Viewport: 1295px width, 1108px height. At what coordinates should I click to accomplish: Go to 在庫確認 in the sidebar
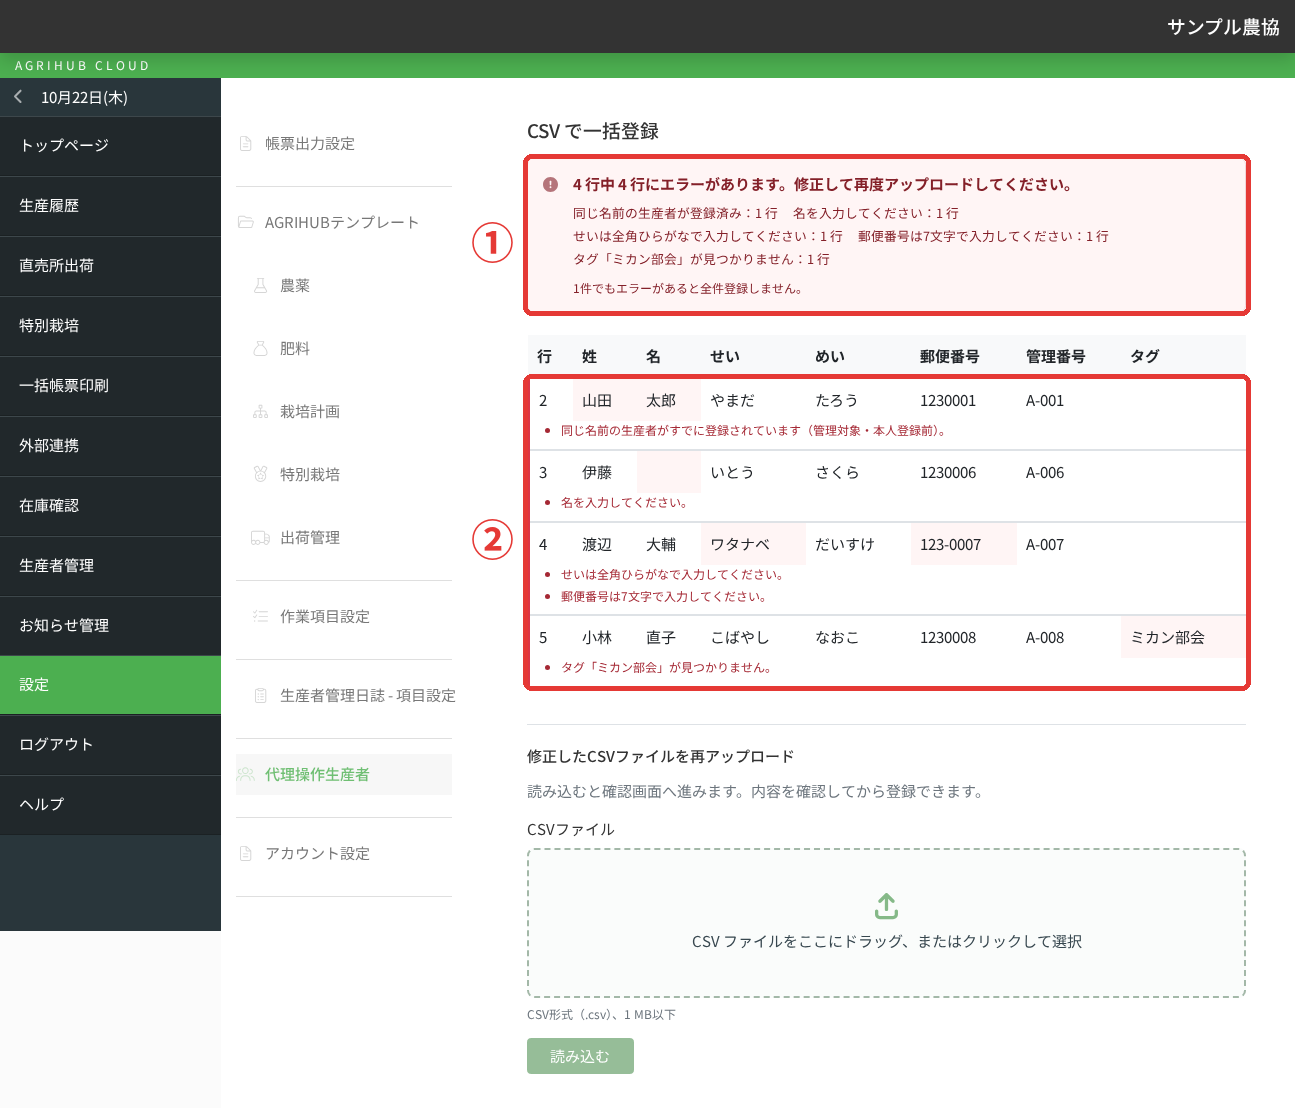tap(110, 506)
